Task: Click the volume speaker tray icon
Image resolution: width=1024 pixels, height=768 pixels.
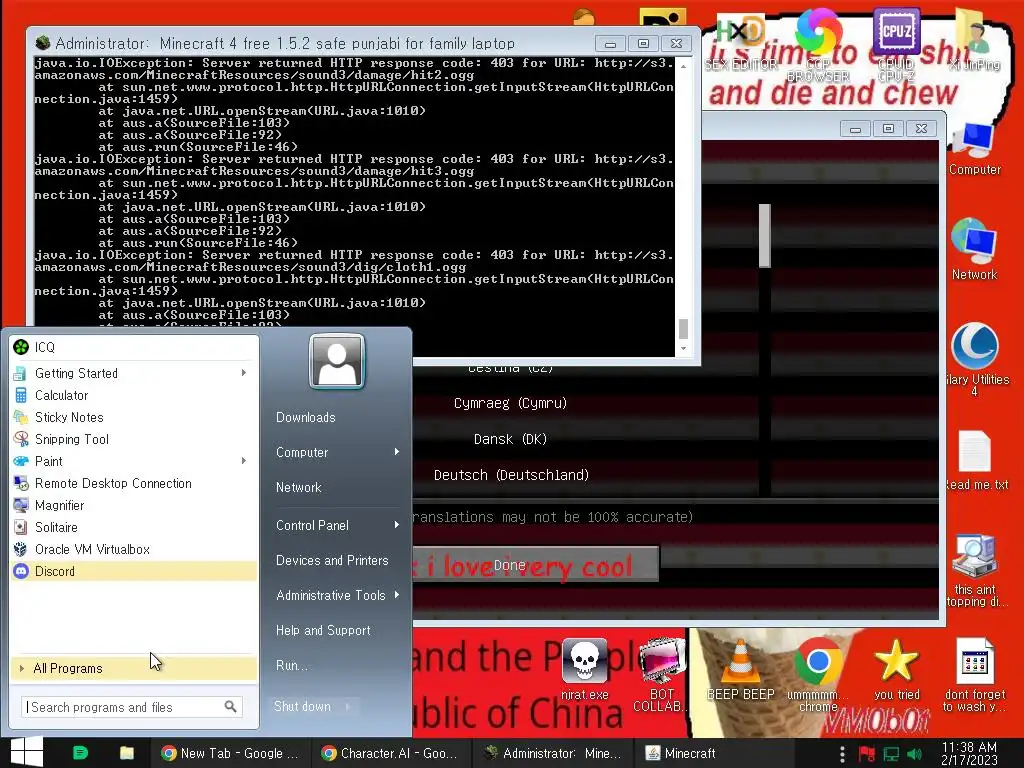Action: (x=914, y=754)
